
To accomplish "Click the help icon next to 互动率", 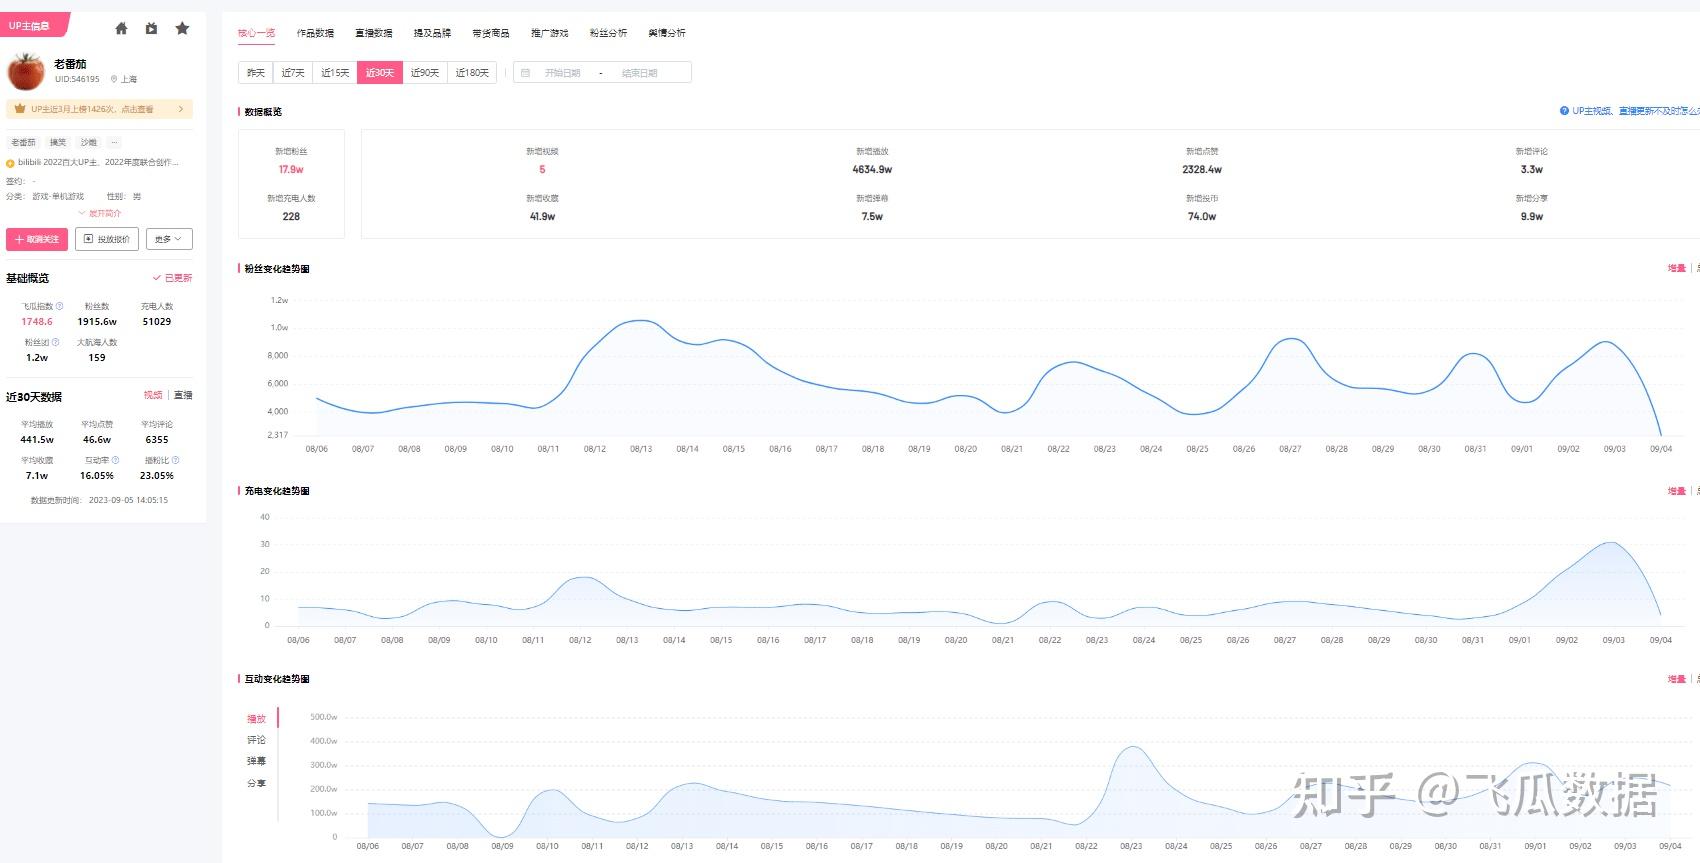I will coord(115,460).
